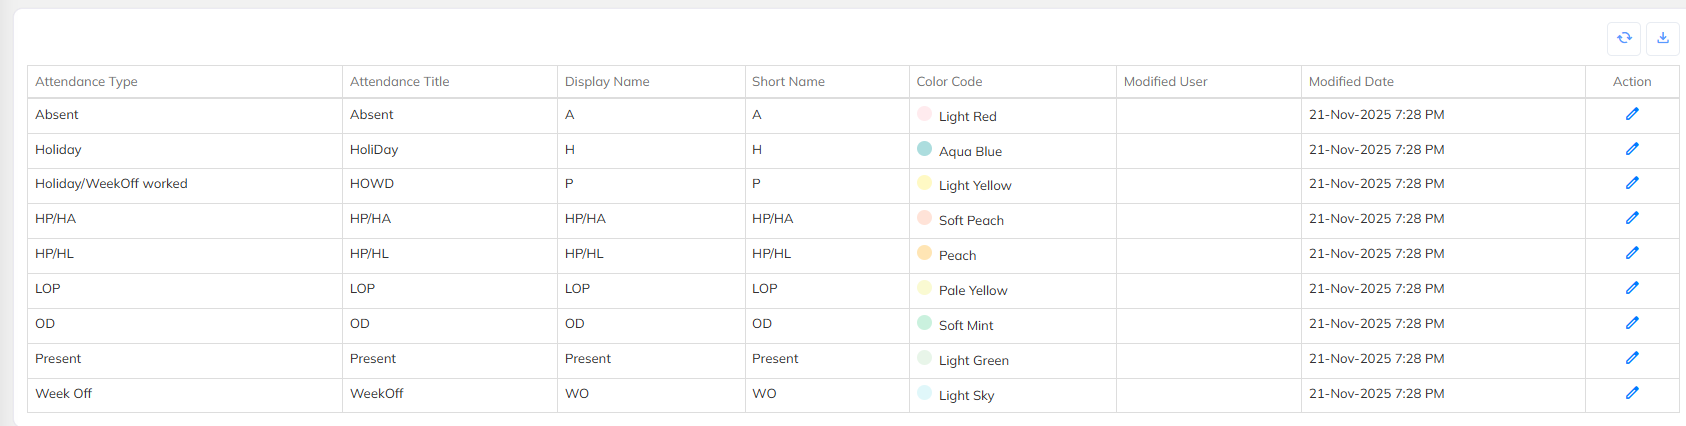Click edit icon on HP/HL row
This screenshot has height=426, width=1686.
(x=1632, y=253)
